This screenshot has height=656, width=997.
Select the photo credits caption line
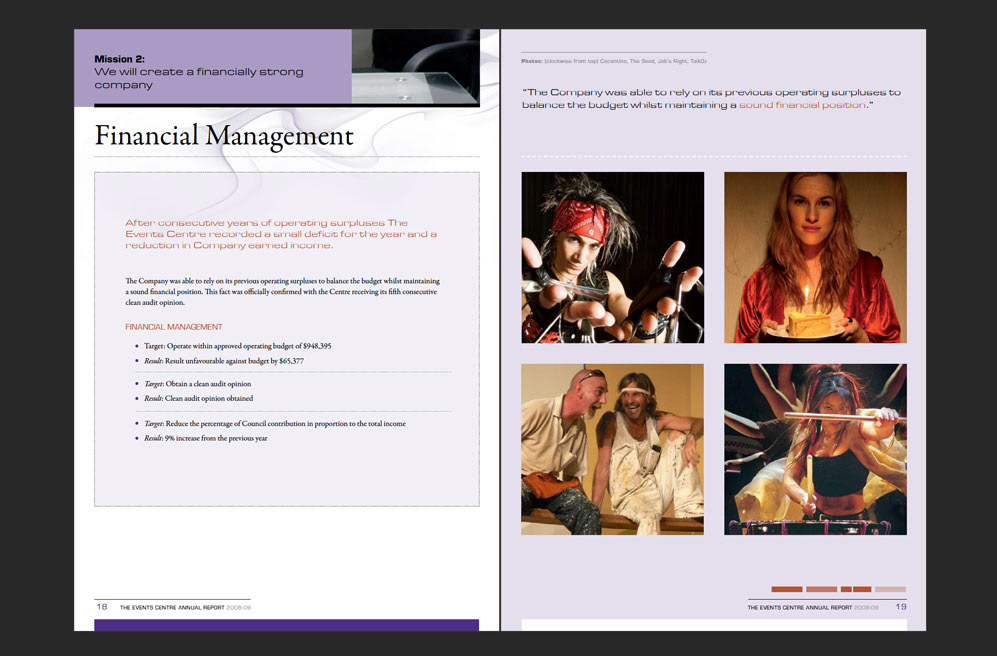pyautogui.click(x=614, y=61)
